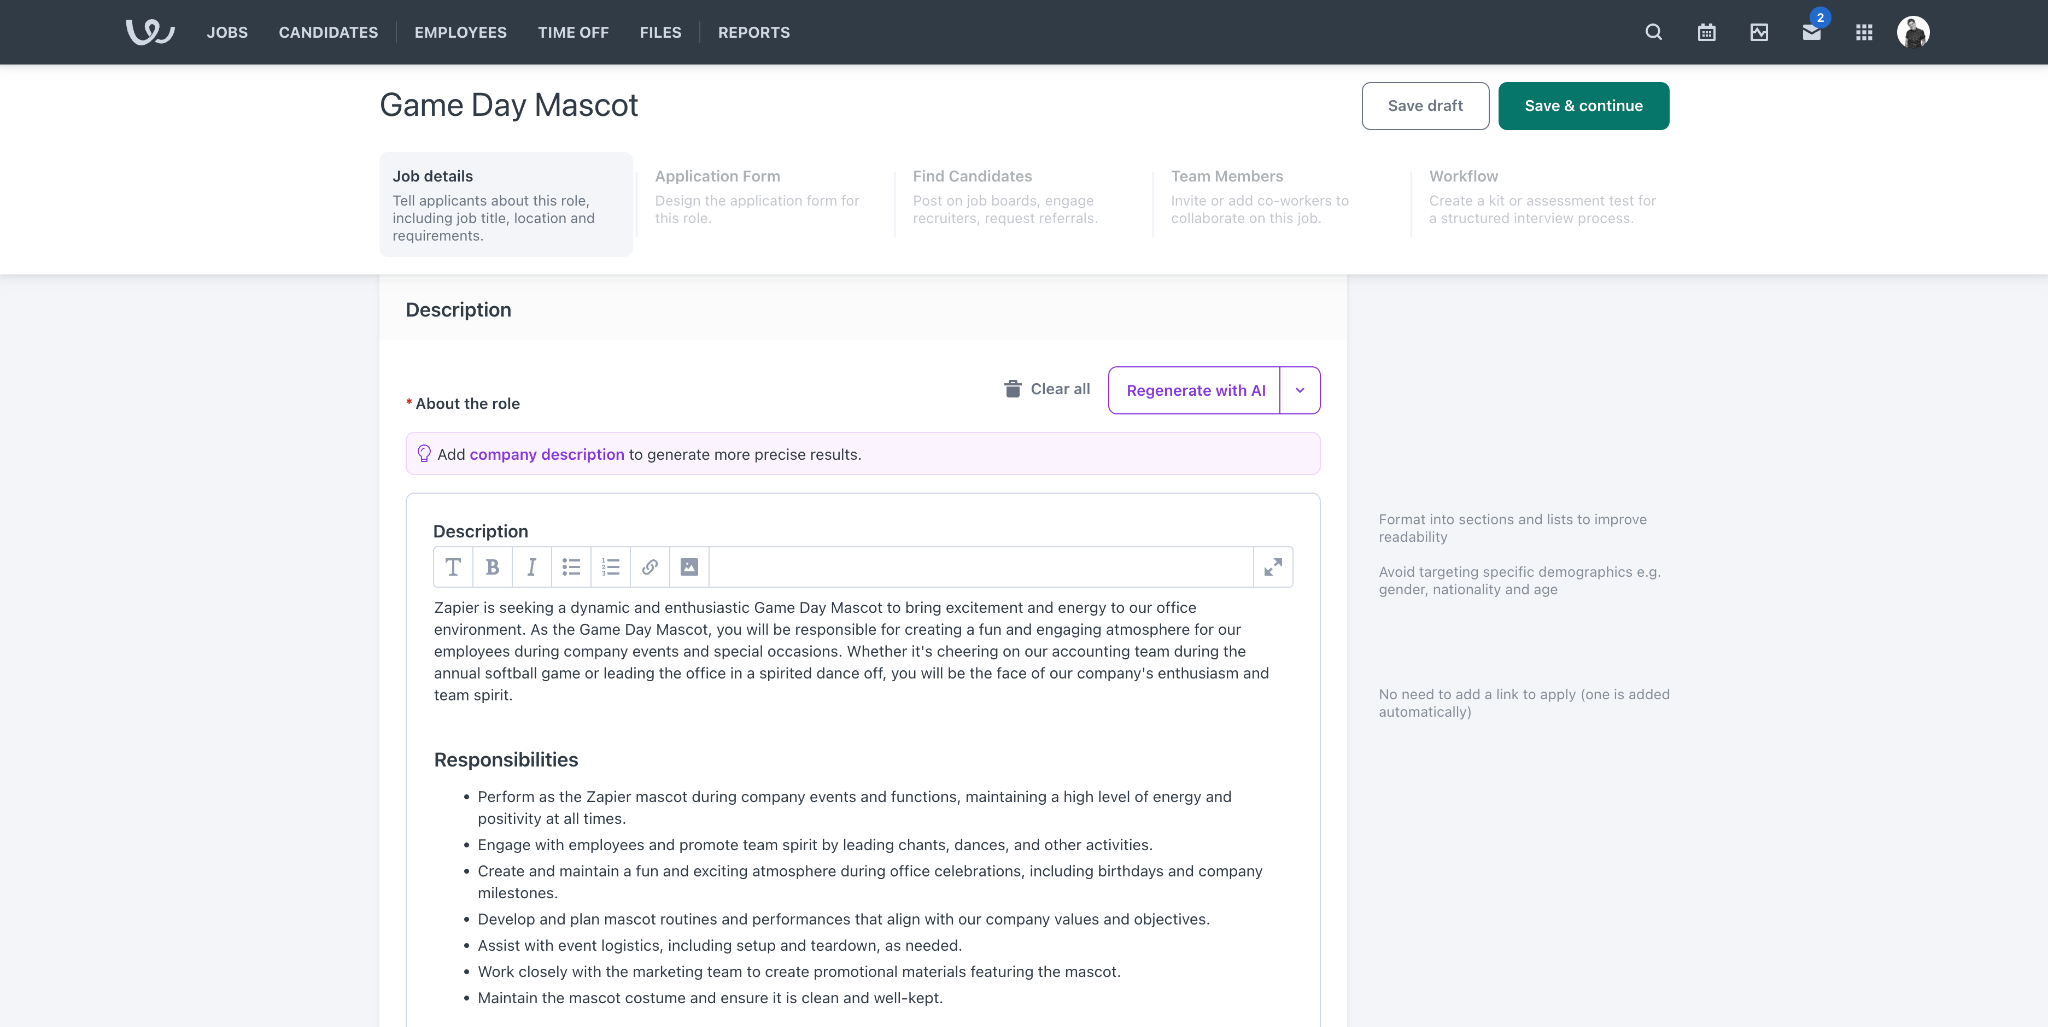Screen dimensions: 2048x1027
Task: Select the Job details step
Action: (x=506, y=204)
